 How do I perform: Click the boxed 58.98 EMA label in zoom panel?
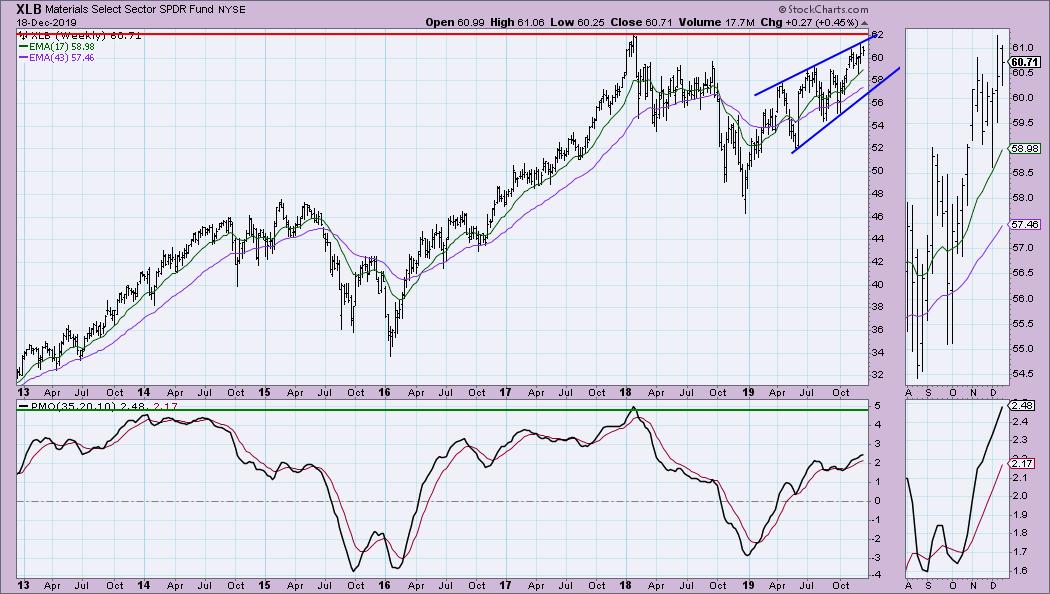click(1025, 148)
